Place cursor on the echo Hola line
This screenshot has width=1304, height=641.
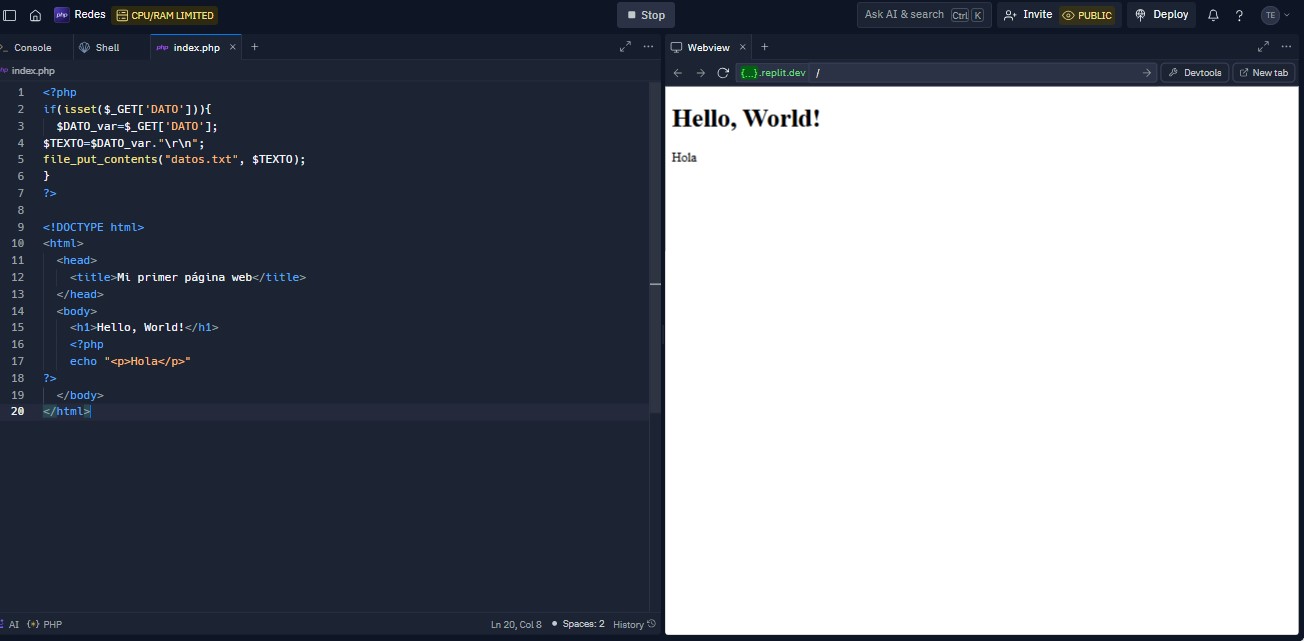(x=130, y=361)
